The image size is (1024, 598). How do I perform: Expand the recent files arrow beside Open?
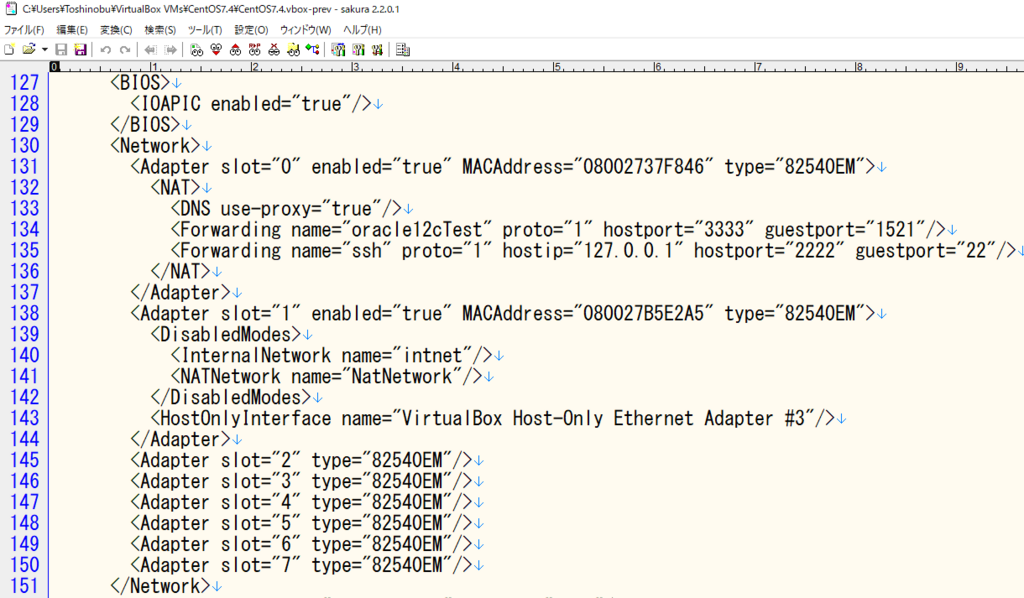[44, 50]
